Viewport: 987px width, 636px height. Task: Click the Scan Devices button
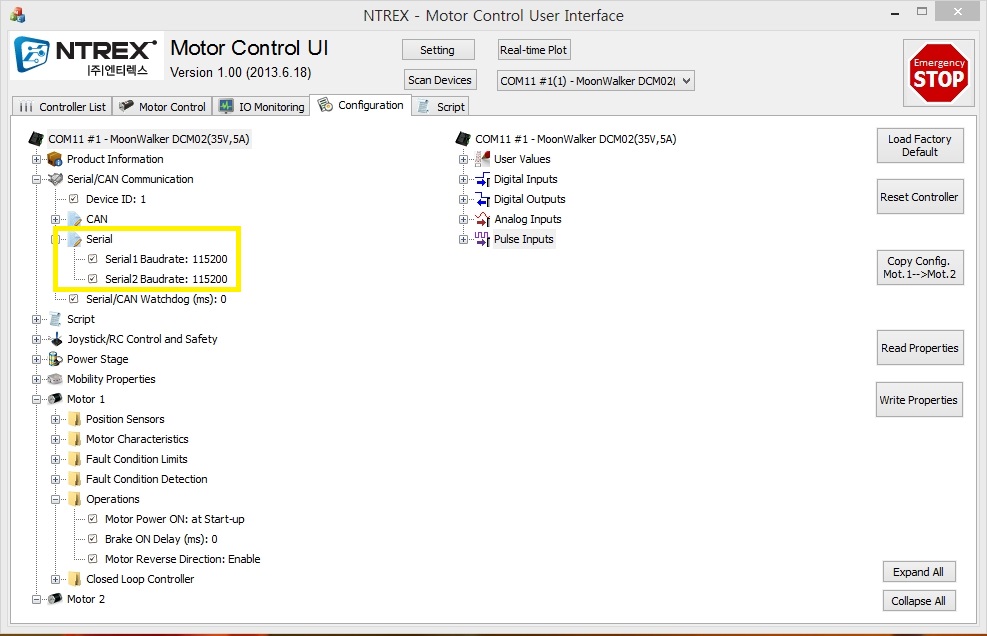(x=439, y=80)
